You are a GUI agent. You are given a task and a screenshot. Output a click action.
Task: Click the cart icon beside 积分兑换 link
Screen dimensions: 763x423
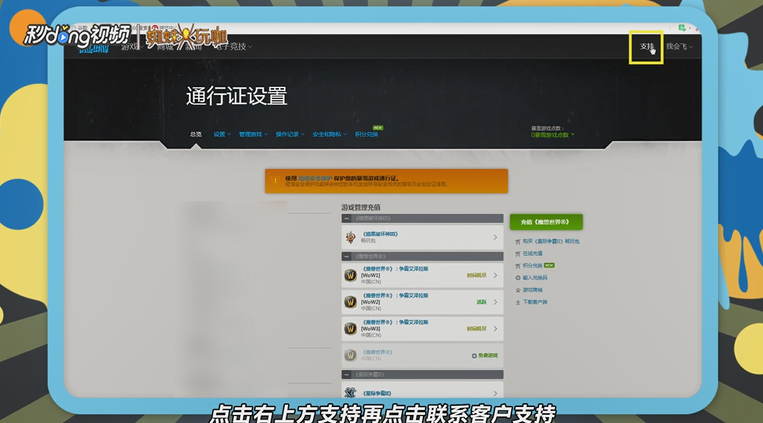[518, 266]
